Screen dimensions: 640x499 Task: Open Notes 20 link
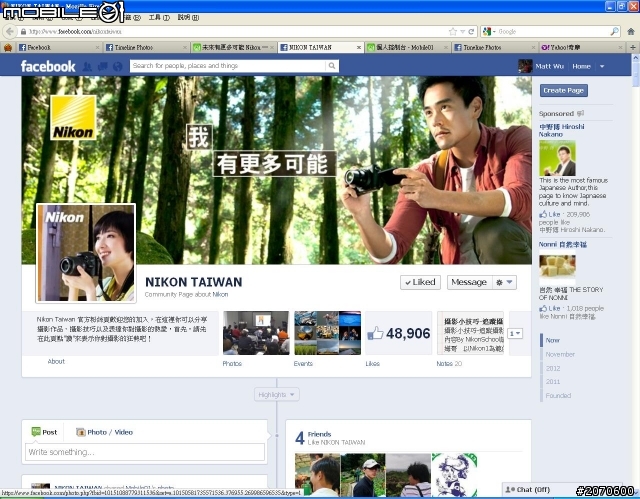[449, 363]
